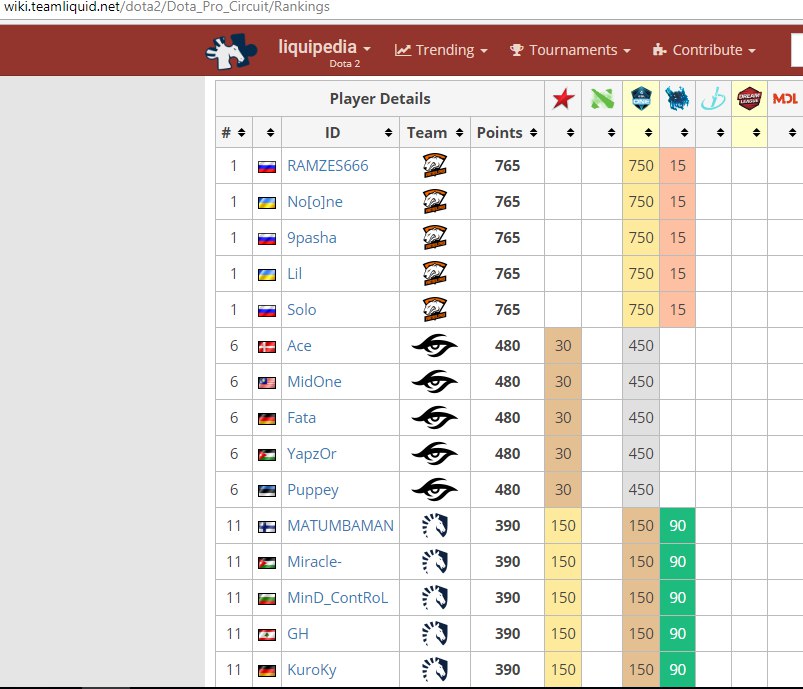Expand the liquipedia Dota 2 wiki dropdown
This screenshot has width=803, height=689.
click(x=324, y=49)
